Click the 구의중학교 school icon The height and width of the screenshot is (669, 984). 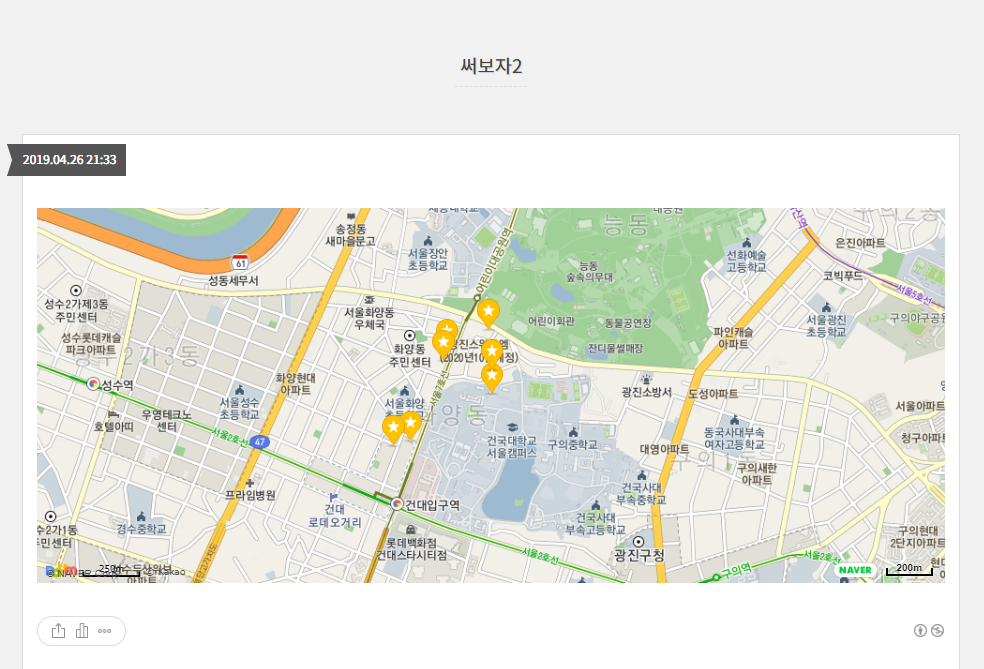tap(573, 432)
